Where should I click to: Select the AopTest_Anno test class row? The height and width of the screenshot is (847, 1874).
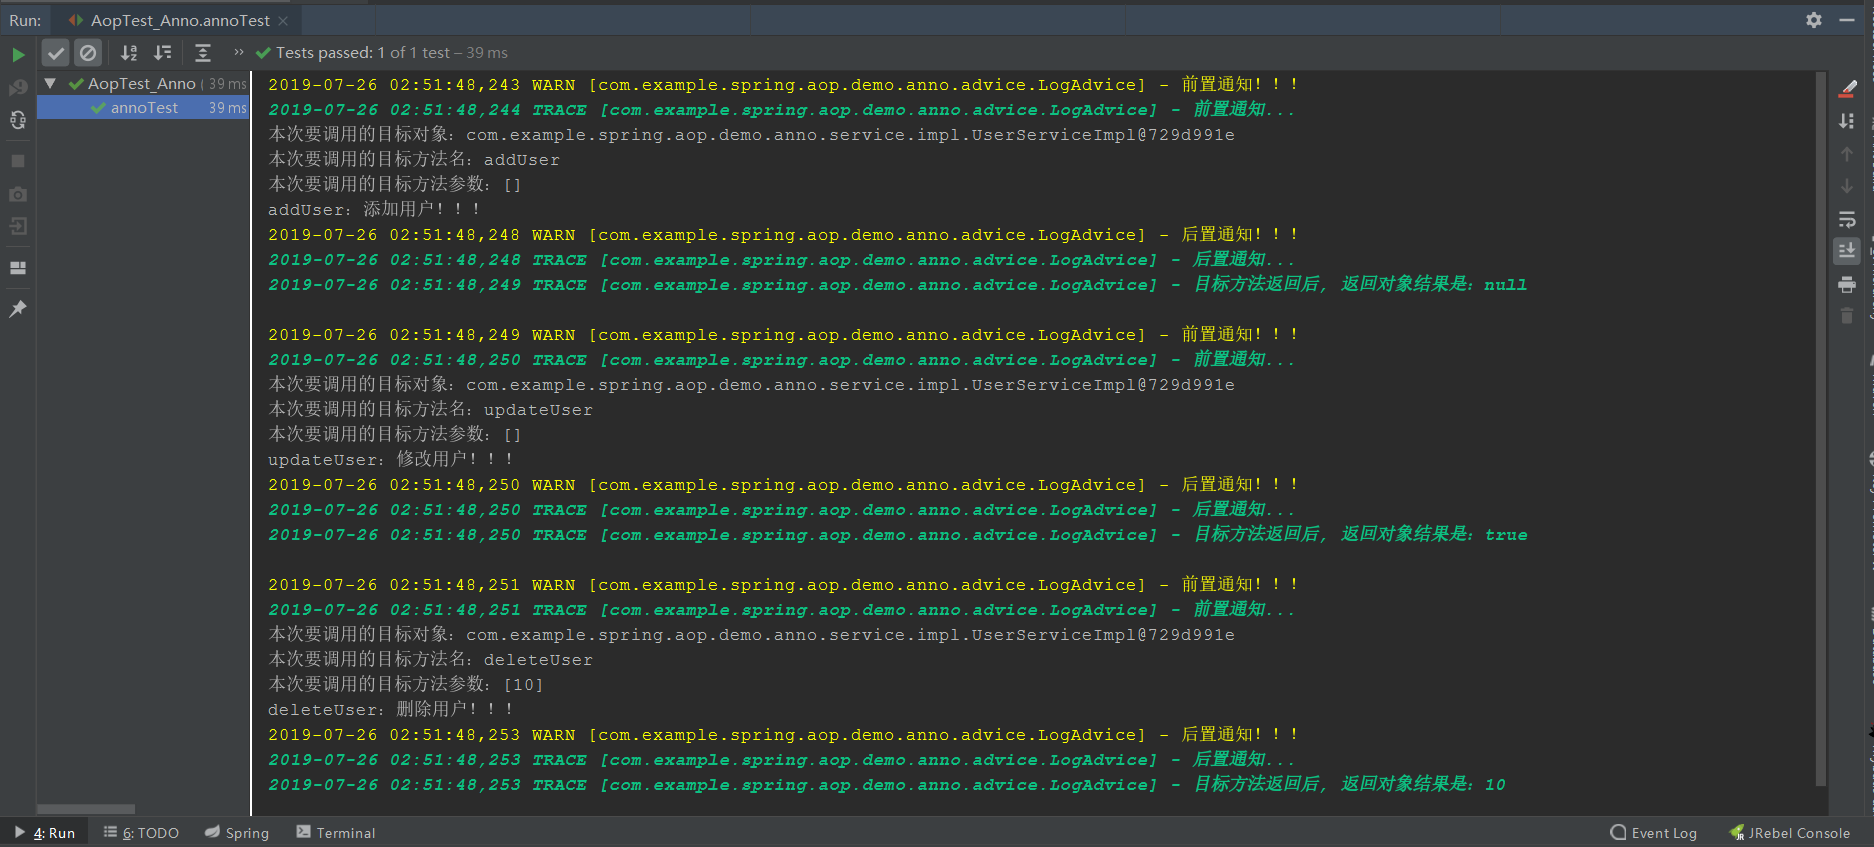[x=143, y=84]
